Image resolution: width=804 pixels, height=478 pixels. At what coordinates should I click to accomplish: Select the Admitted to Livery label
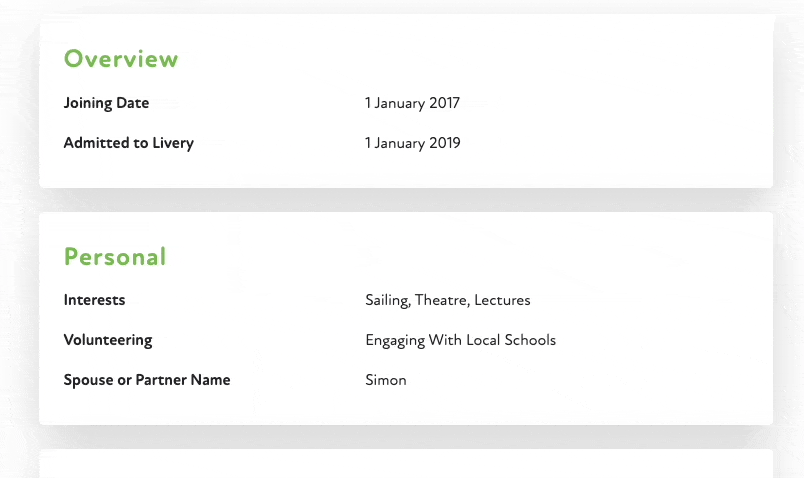pos(128,143)
